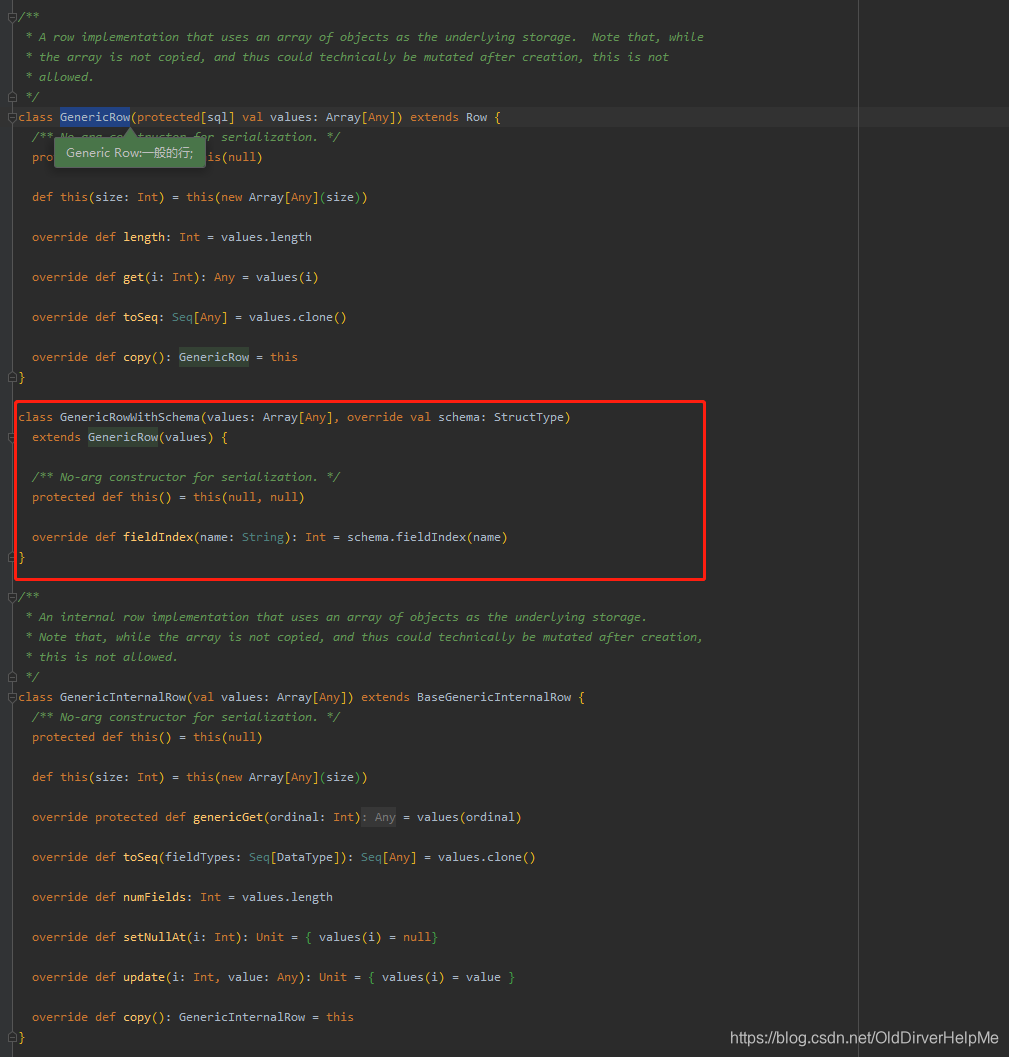Click the "length" method name after "override def"
1009x1057 pixels.
click(x=144, y=237)
